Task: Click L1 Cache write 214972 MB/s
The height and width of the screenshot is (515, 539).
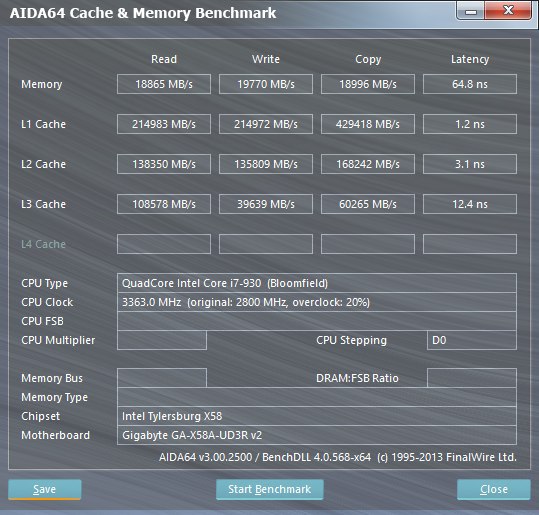Action: (266, 124)
